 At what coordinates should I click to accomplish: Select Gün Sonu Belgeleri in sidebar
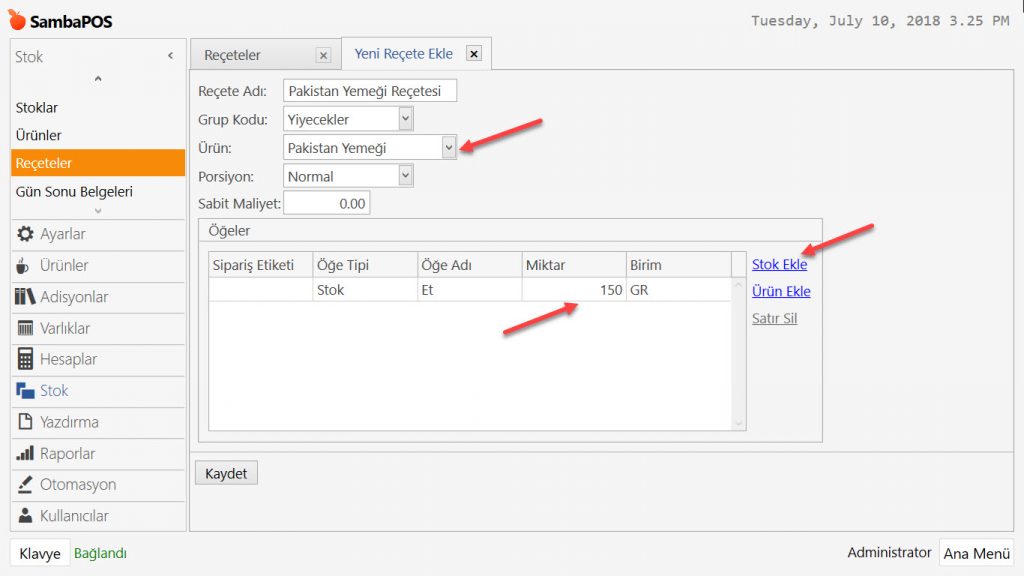pos(74,191)
